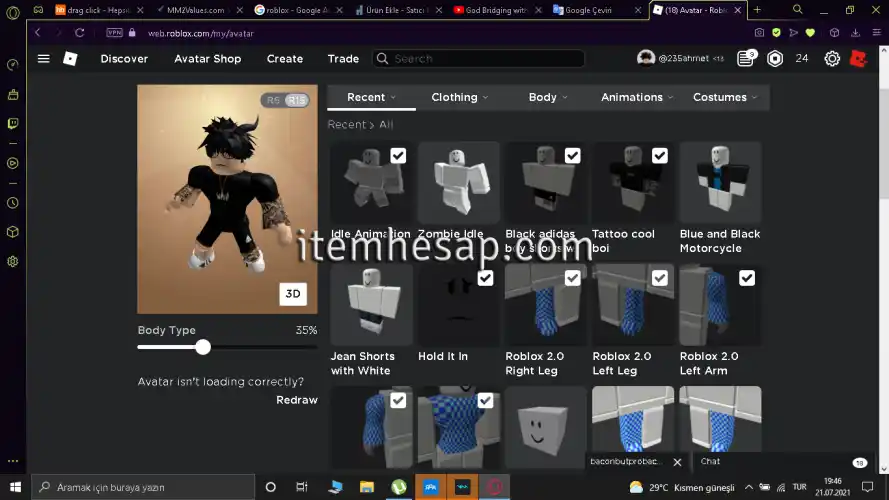Uncheck the Idle Animation item checkbox
This screenshot has width=889, height=500.
coord(398,156)
